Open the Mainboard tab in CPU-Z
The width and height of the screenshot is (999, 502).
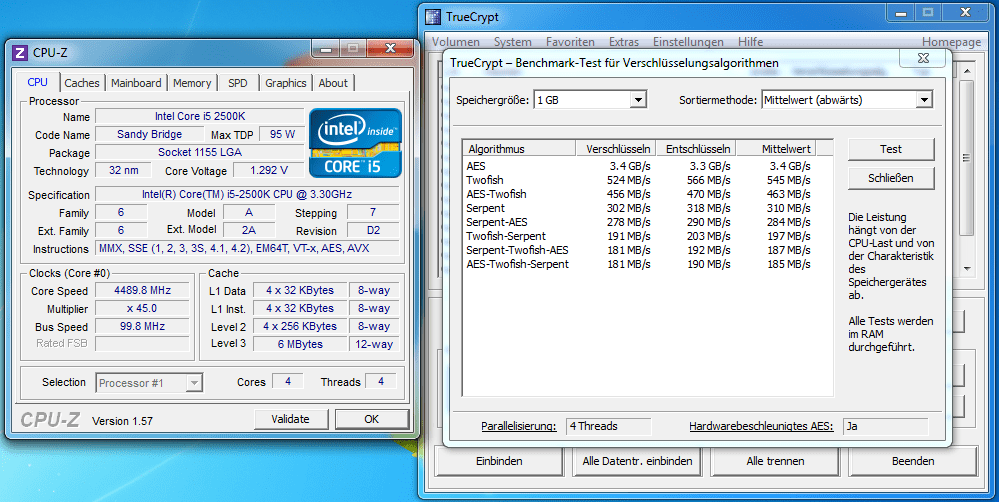(136, 83)
